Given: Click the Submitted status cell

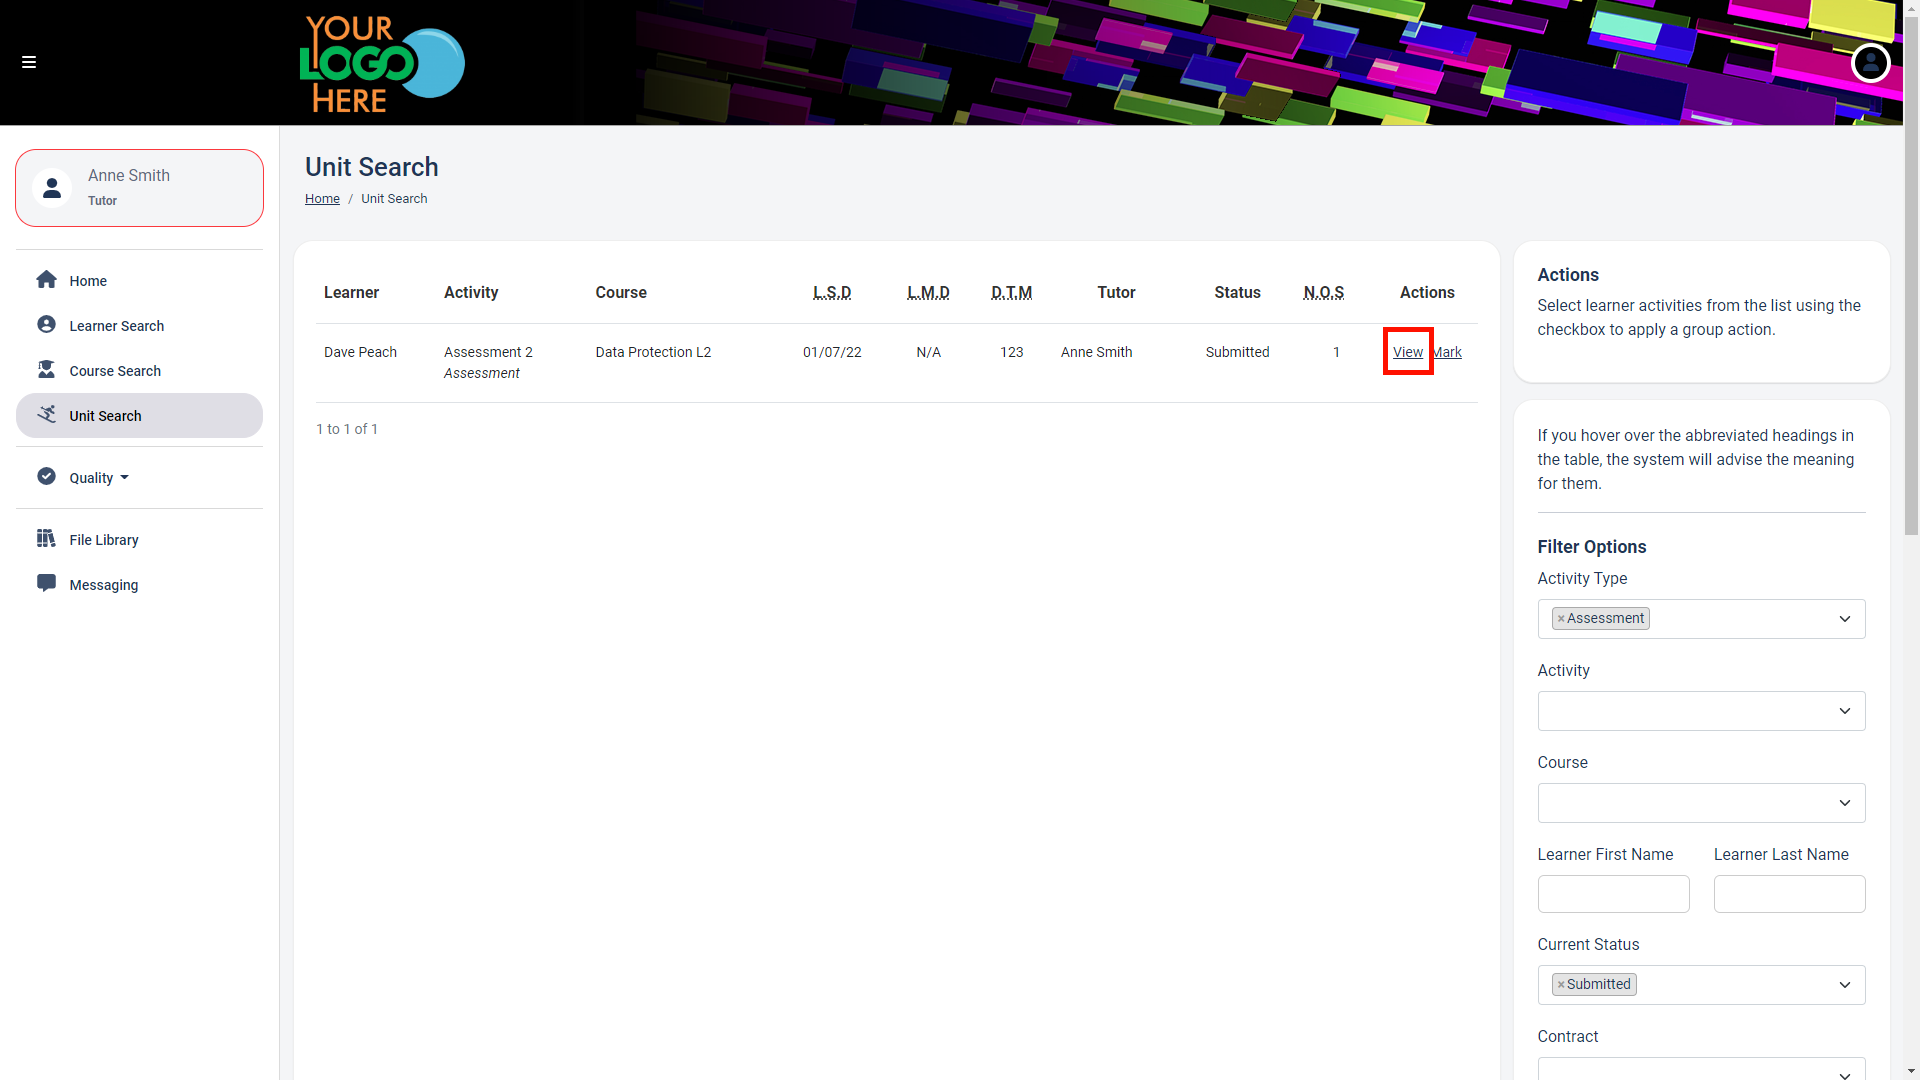Looking at the screenshot, I should point(1237,352).
